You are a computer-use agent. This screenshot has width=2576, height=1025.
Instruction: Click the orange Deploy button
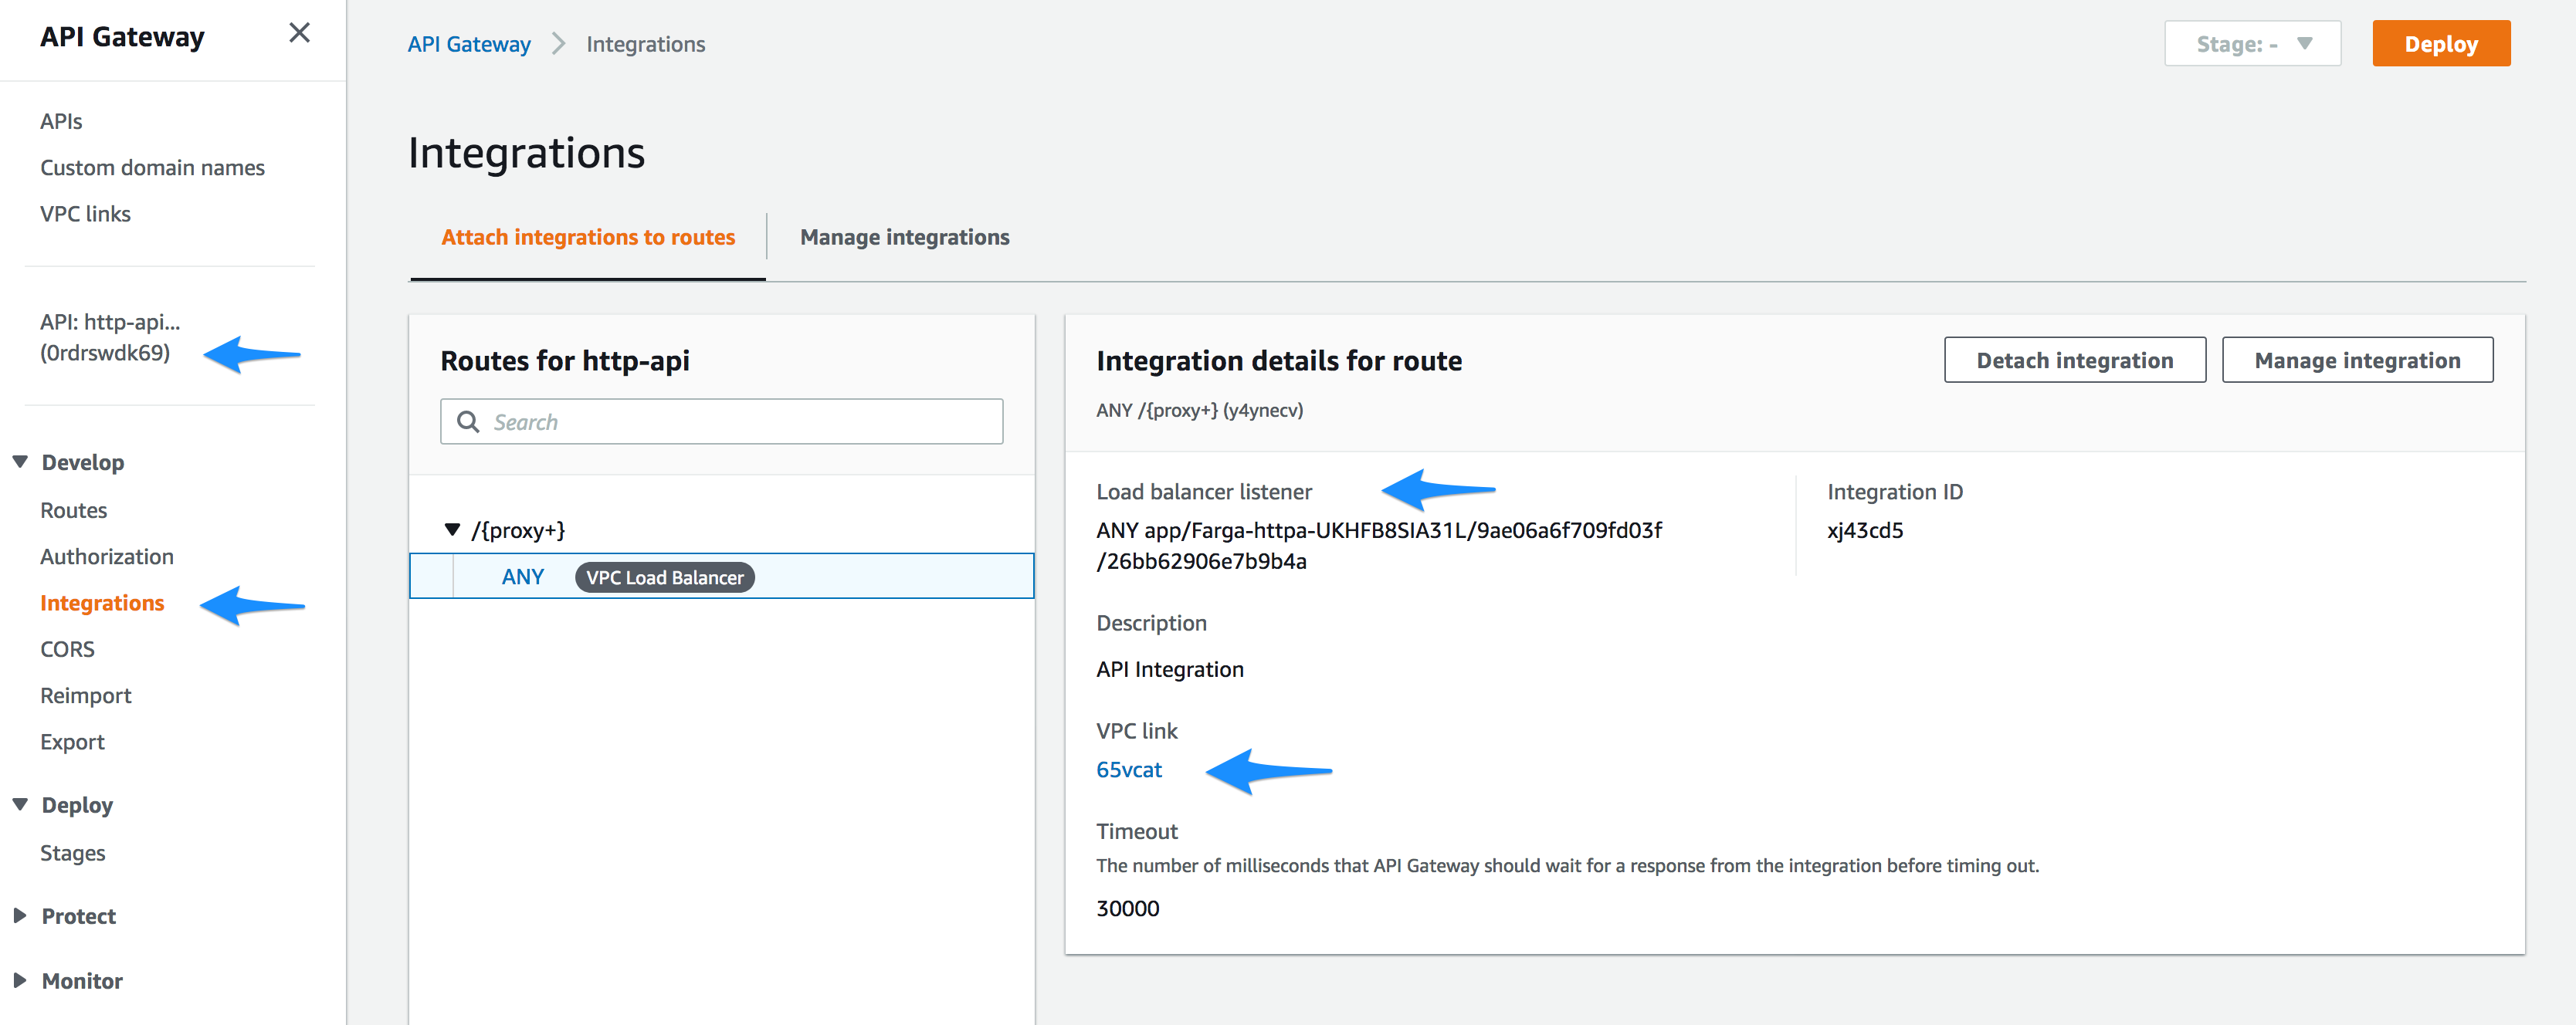2440,44
